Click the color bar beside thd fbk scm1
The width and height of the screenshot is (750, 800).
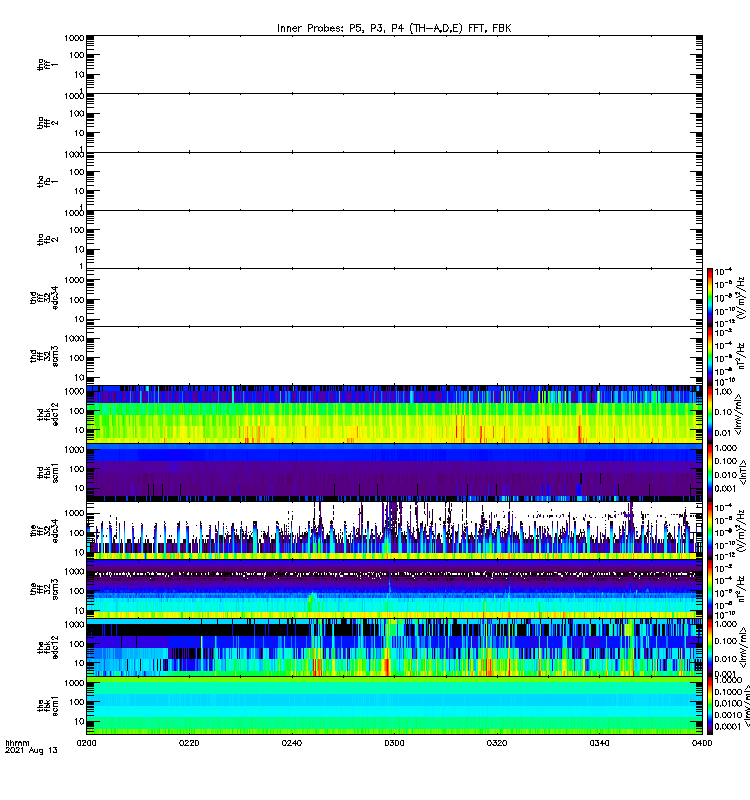710,472
